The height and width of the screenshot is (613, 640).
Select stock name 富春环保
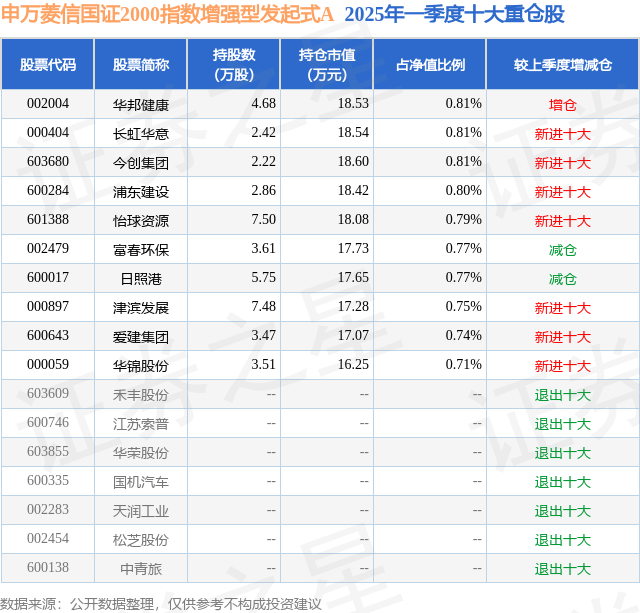141,250
